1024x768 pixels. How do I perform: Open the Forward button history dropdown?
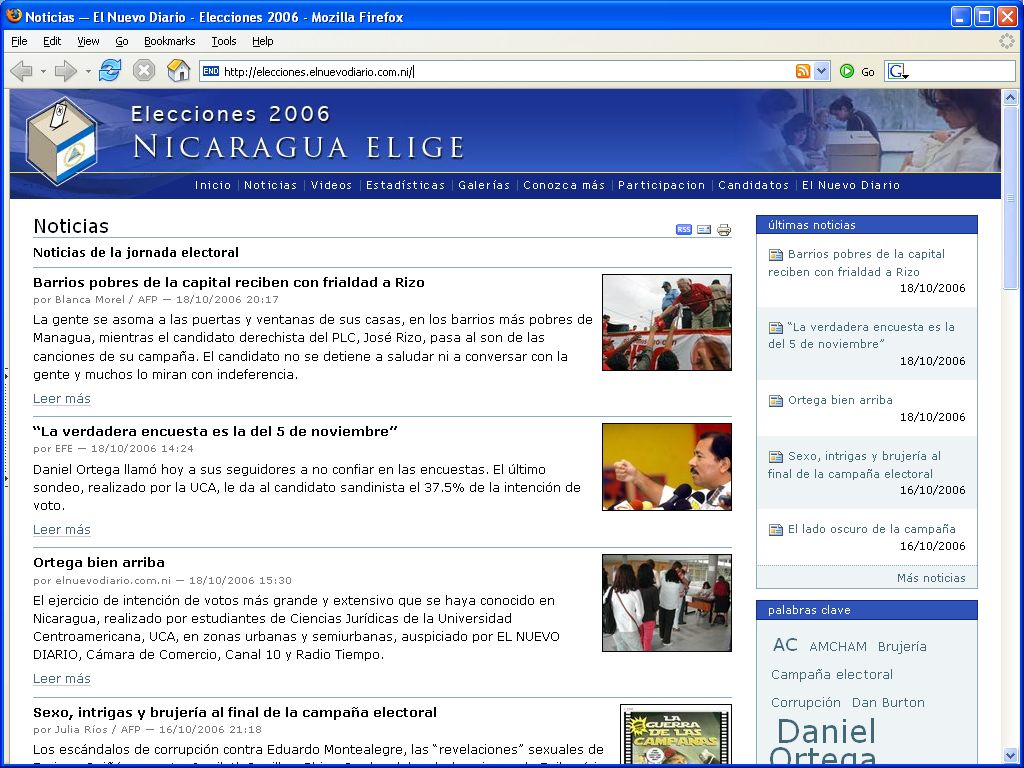pos(88,71)
